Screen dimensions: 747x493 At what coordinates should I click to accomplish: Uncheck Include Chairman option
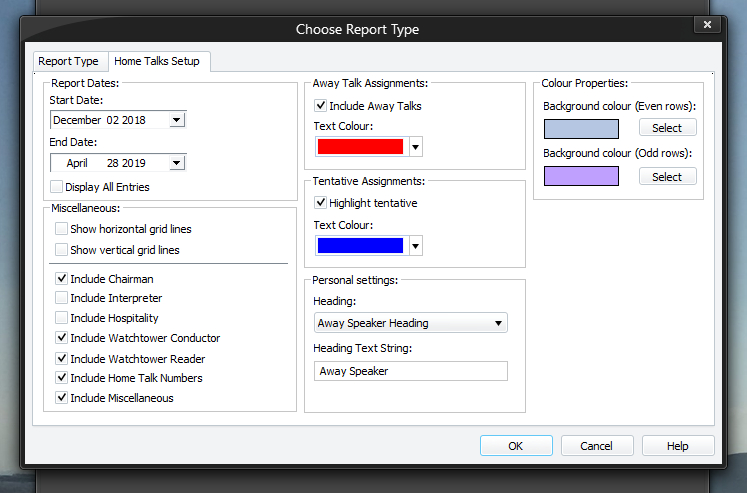[62, 279]
